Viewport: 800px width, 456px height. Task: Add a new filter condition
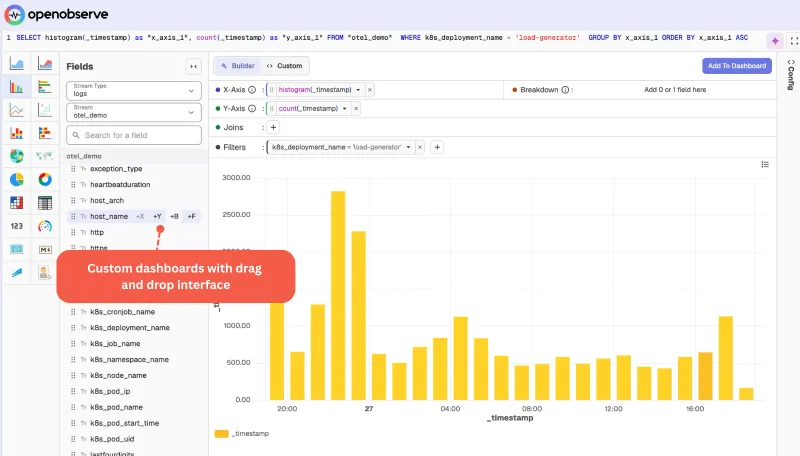click(437, 147)
